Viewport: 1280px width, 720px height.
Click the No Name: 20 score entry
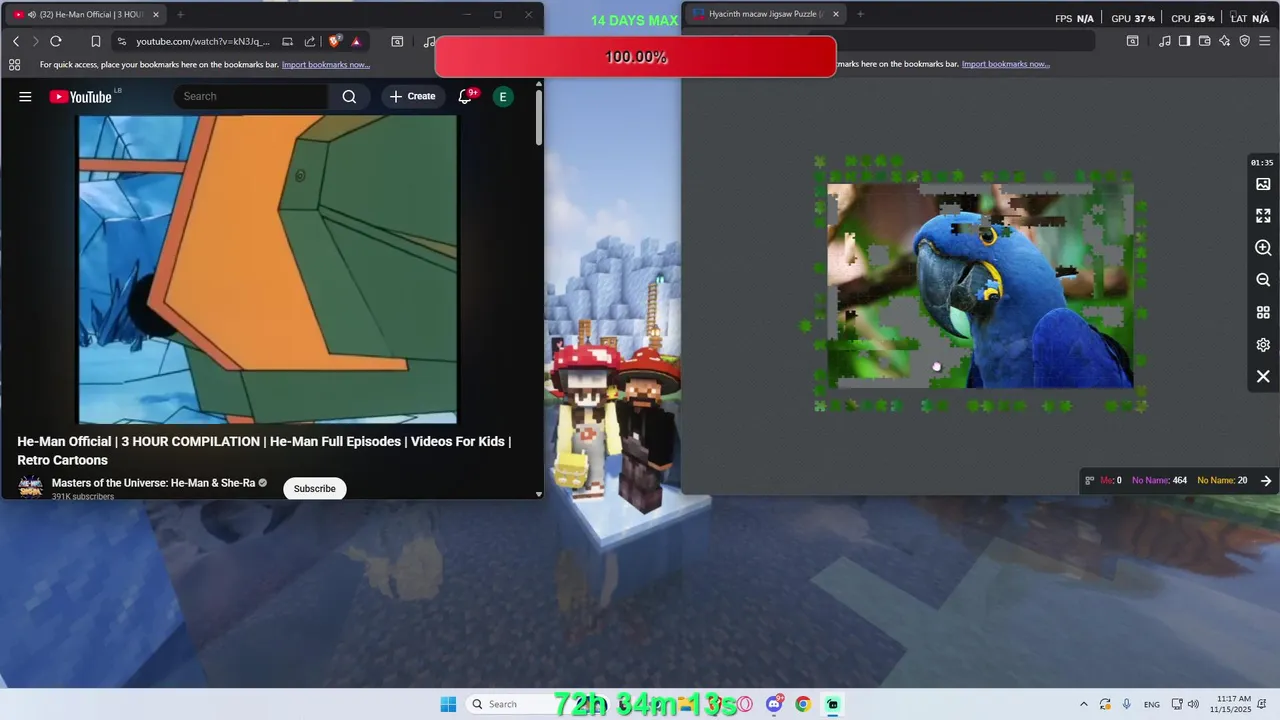pos(1222,480)
